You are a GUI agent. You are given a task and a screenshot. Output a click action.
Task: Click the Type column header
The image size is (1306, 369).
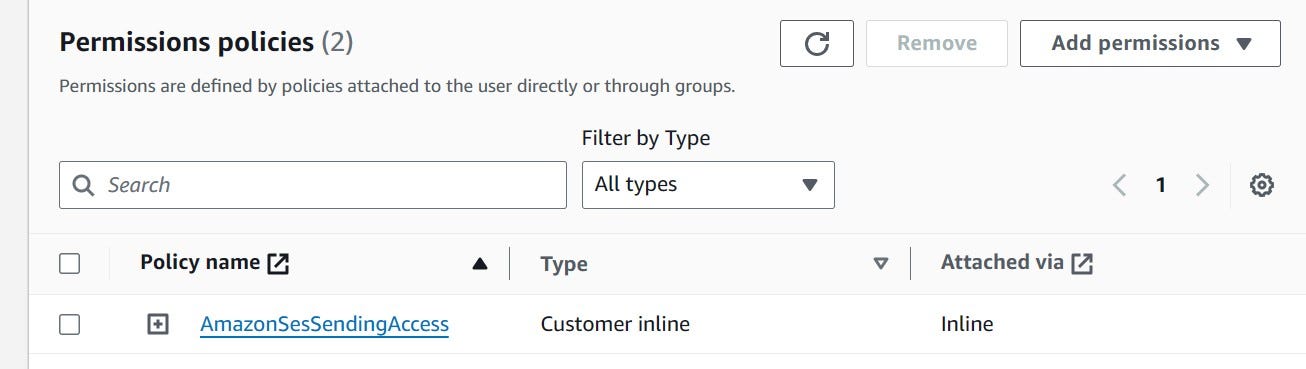(x=564, y=264)
